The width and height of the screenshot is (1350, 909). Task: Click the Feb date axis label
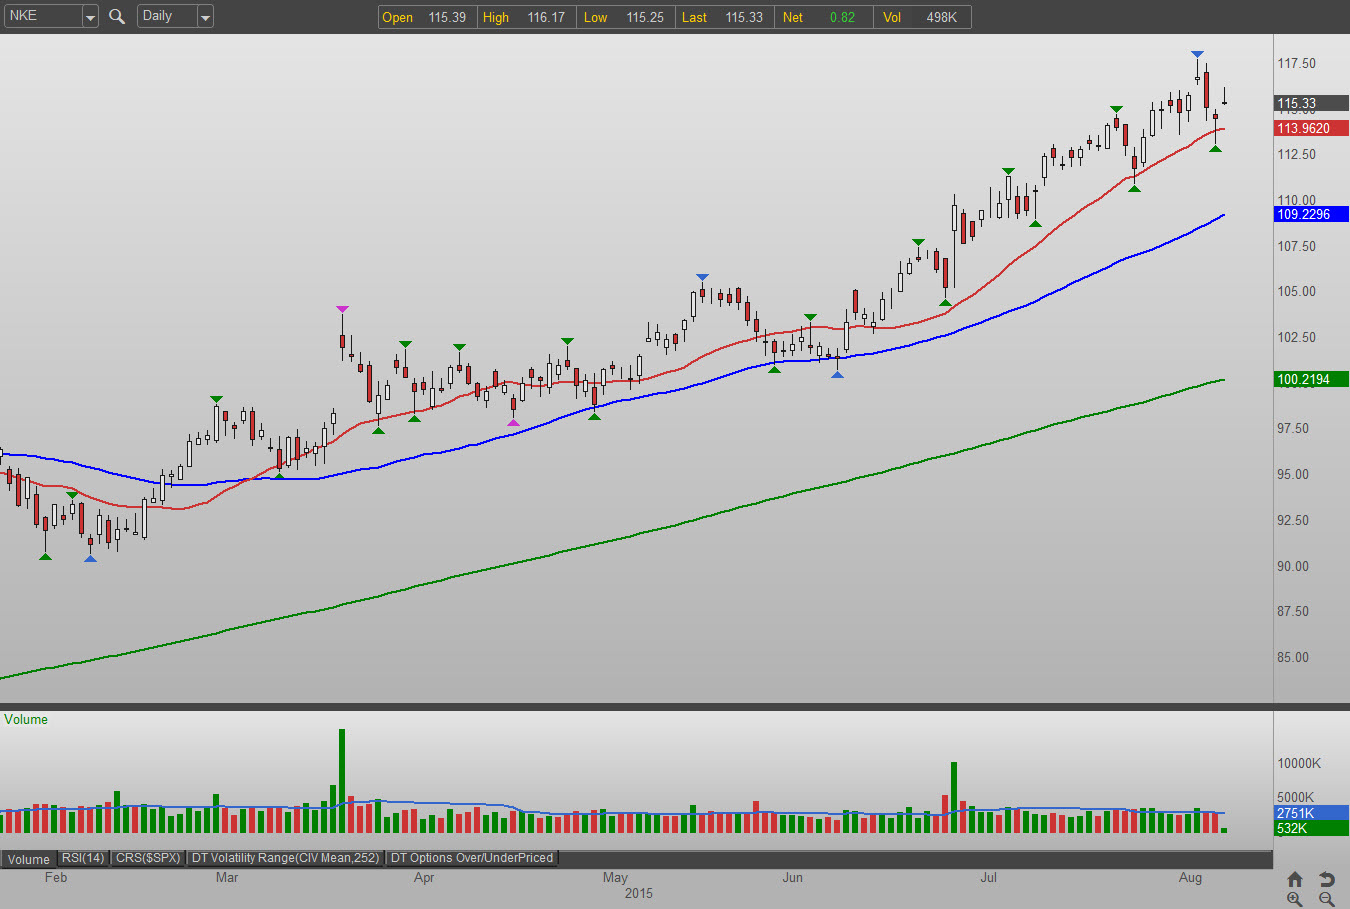[x=56, y=877]
